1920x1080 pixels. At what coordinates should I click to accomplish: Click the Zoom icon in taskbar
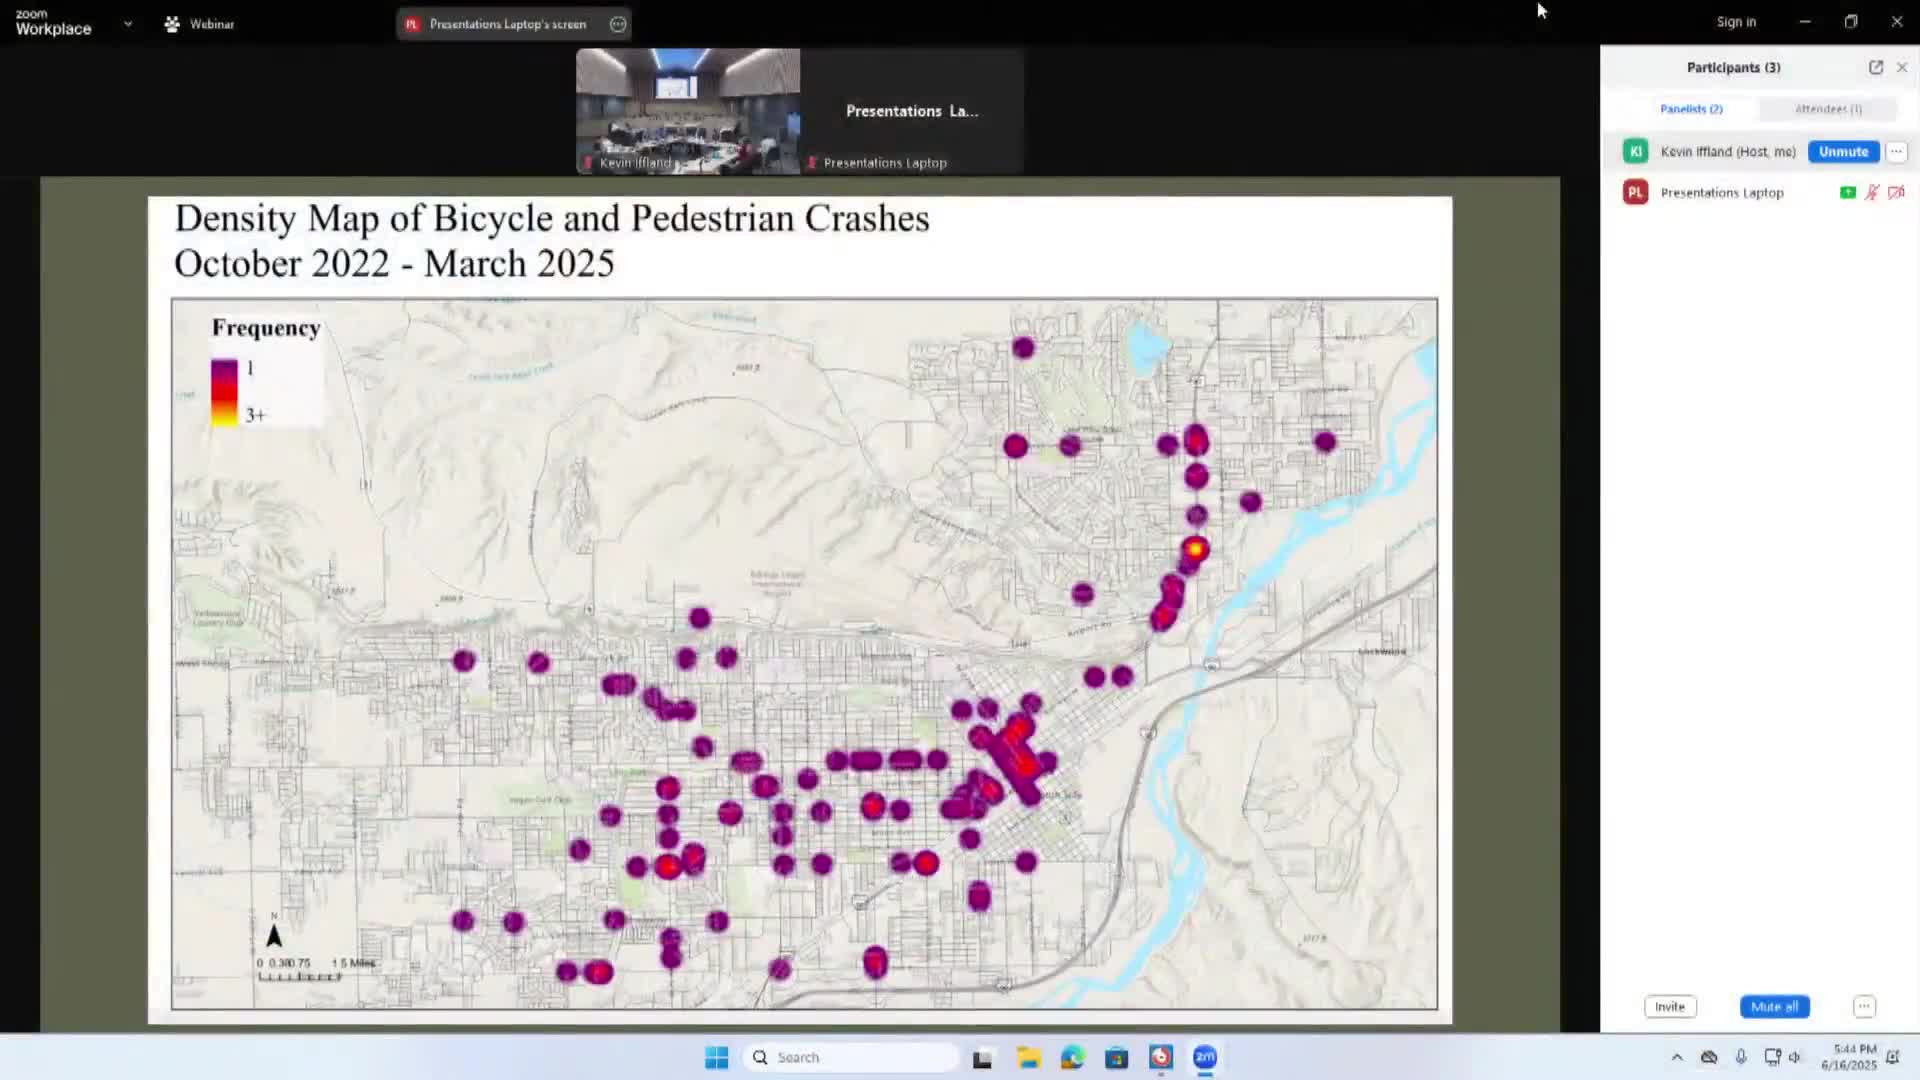pos(1205,1058)
